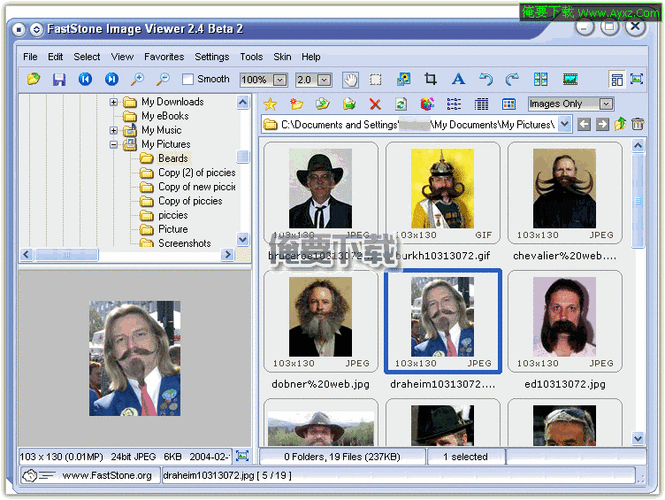Viewport: 665px width, 500px height.
Task: Toggle the Smooth checkbox
Action: coord(187,79)
